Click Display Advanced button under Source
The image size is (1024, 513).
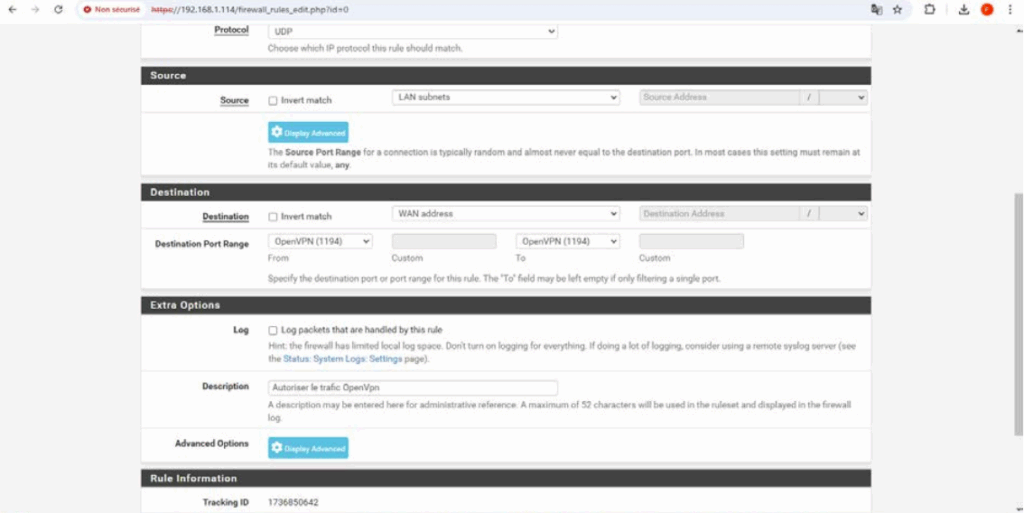click(308, 132)
